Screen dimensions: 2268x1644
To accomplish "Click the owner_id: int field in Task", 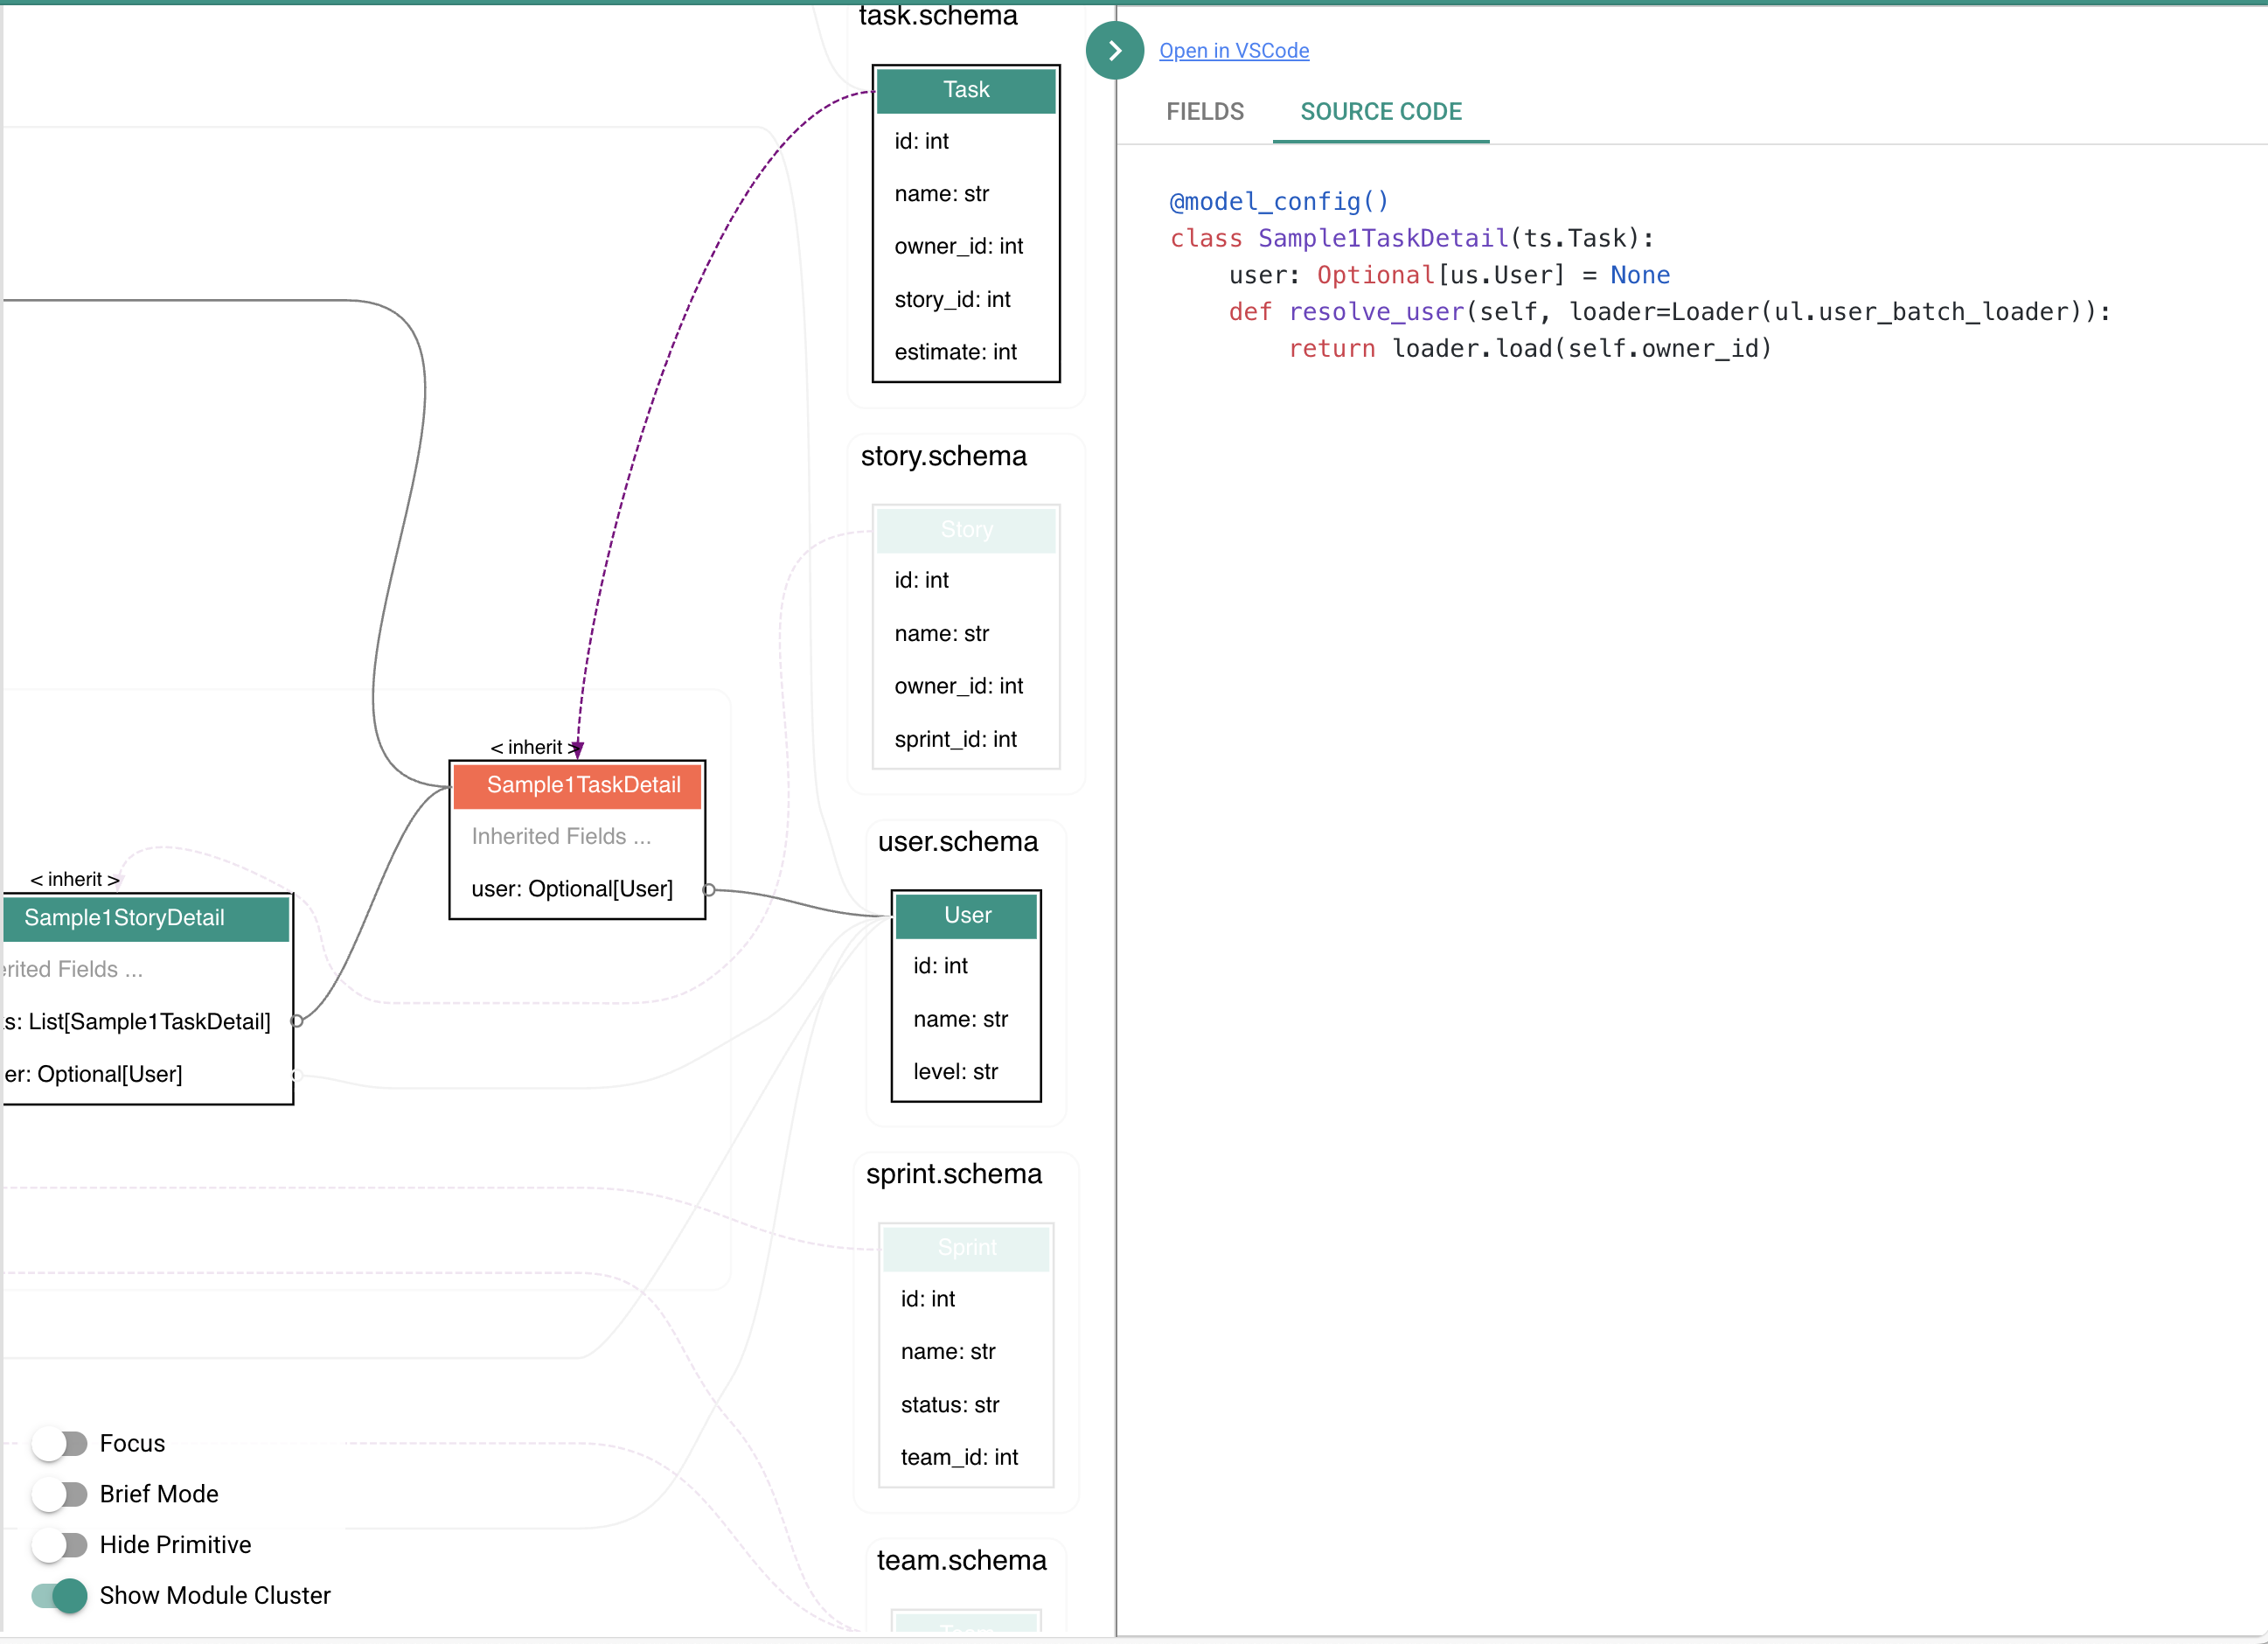I will (958, 247).
